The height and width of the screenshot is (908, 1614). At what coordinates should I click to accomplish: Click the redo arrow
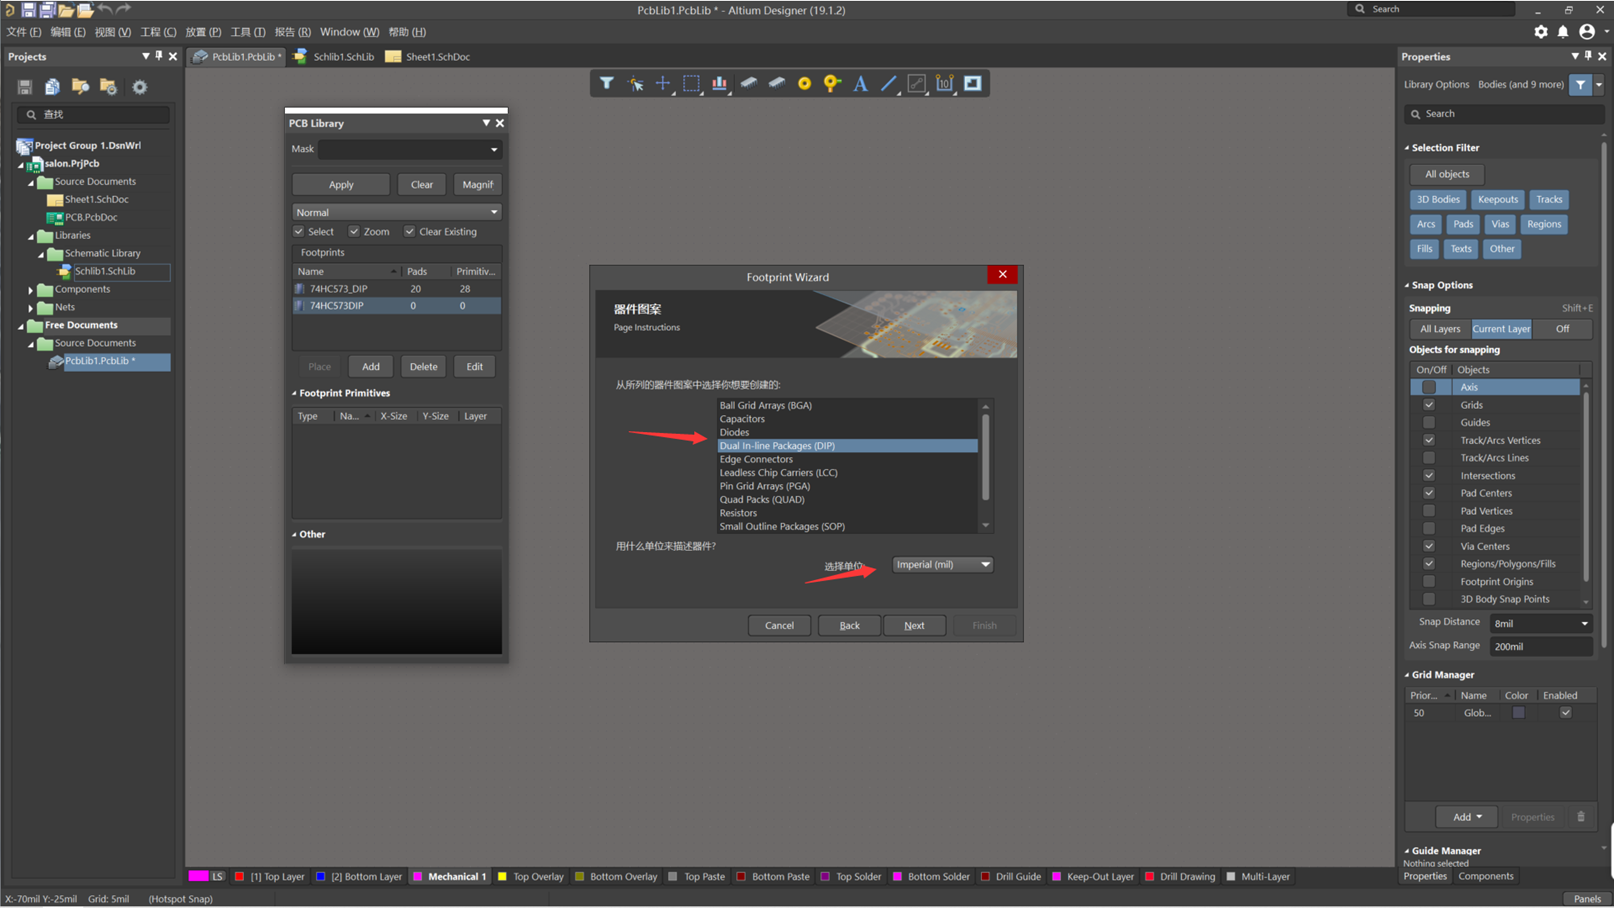[x=124, y=10]
